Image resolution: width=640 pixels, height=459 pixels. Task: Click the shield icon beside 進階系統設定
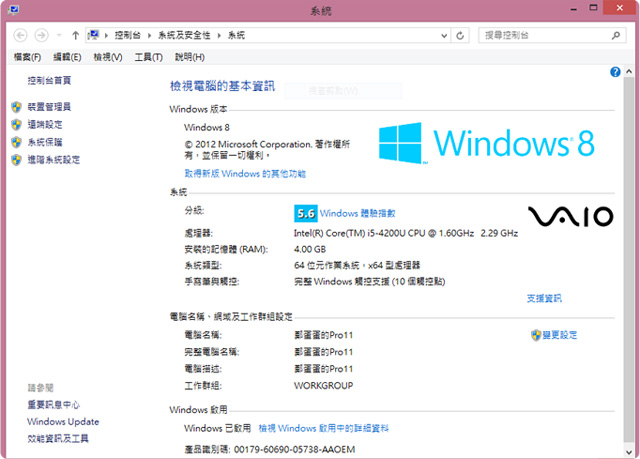pyautogui.click(x=16, y=160)
